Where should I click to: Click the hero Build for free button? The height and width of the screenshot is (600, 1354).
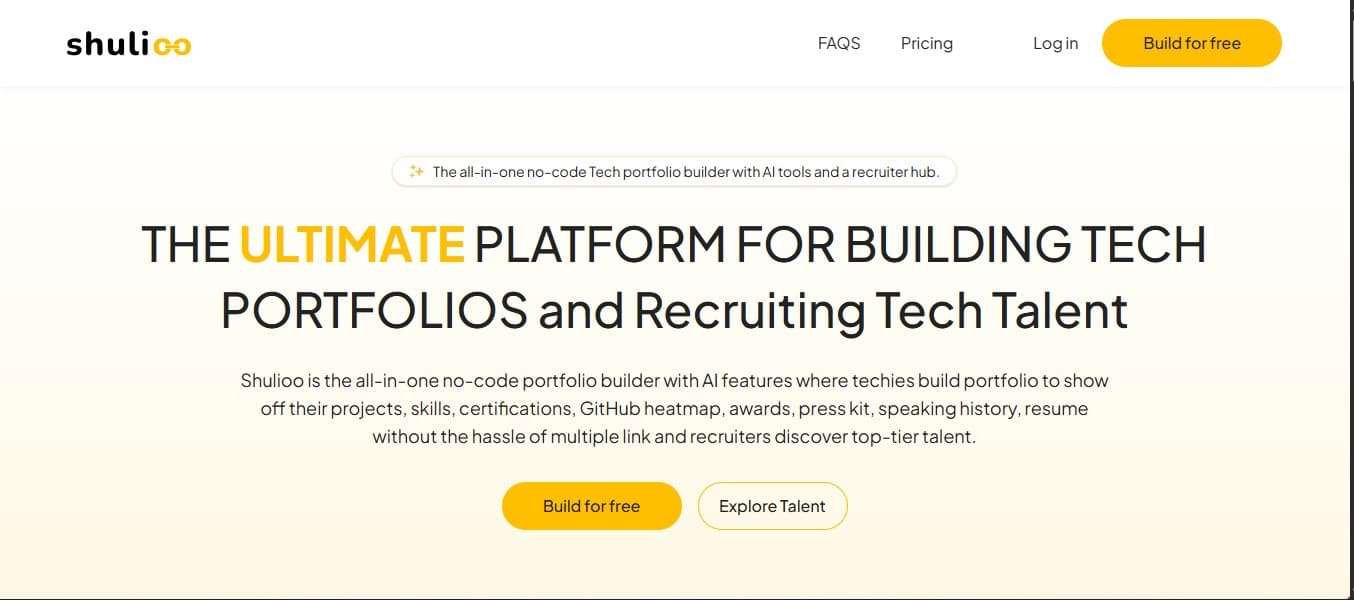592,506
